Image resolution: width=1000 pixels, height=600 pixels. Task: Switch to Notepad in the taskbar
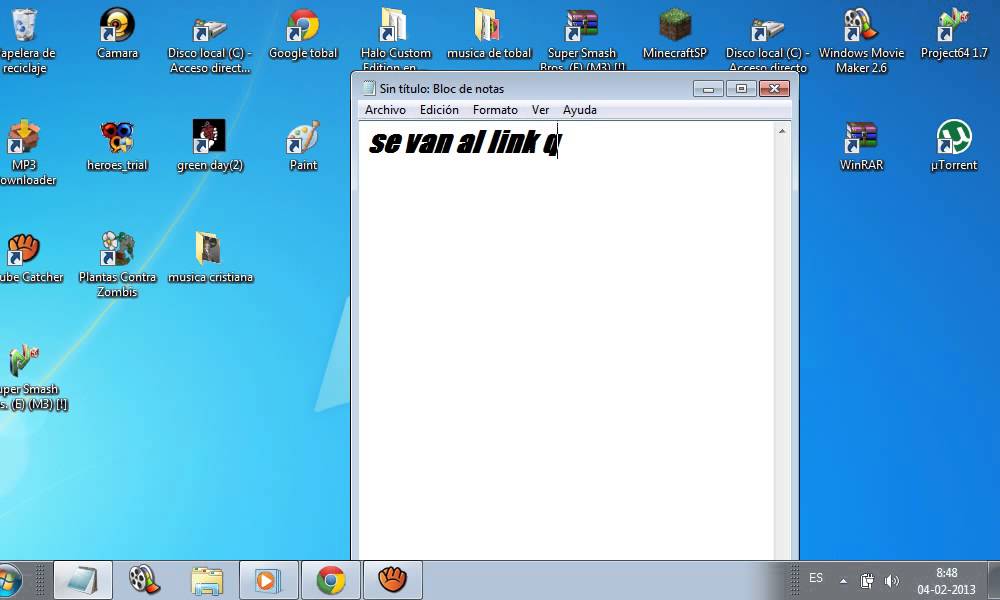83,580
